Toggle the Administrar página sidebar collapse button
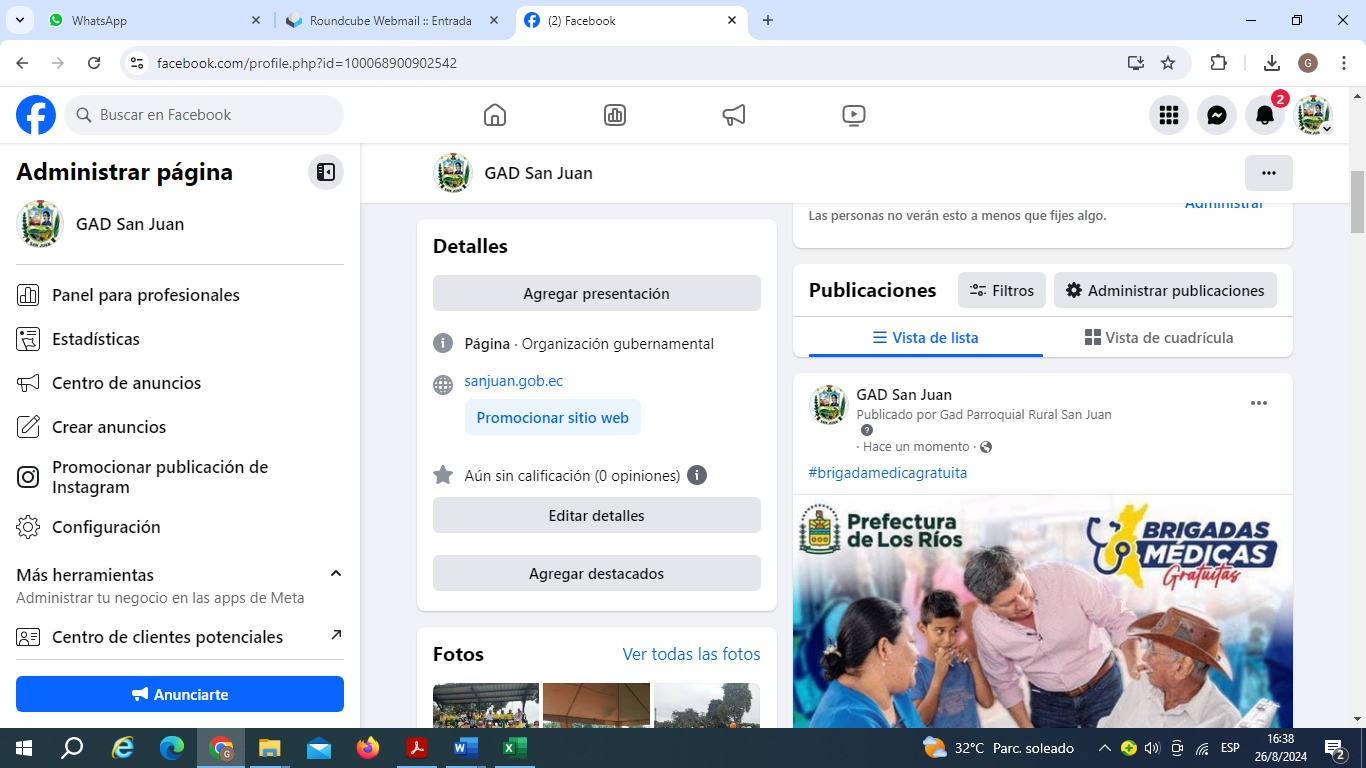This screenshot has height=768, width=1366. pos(325,172)
